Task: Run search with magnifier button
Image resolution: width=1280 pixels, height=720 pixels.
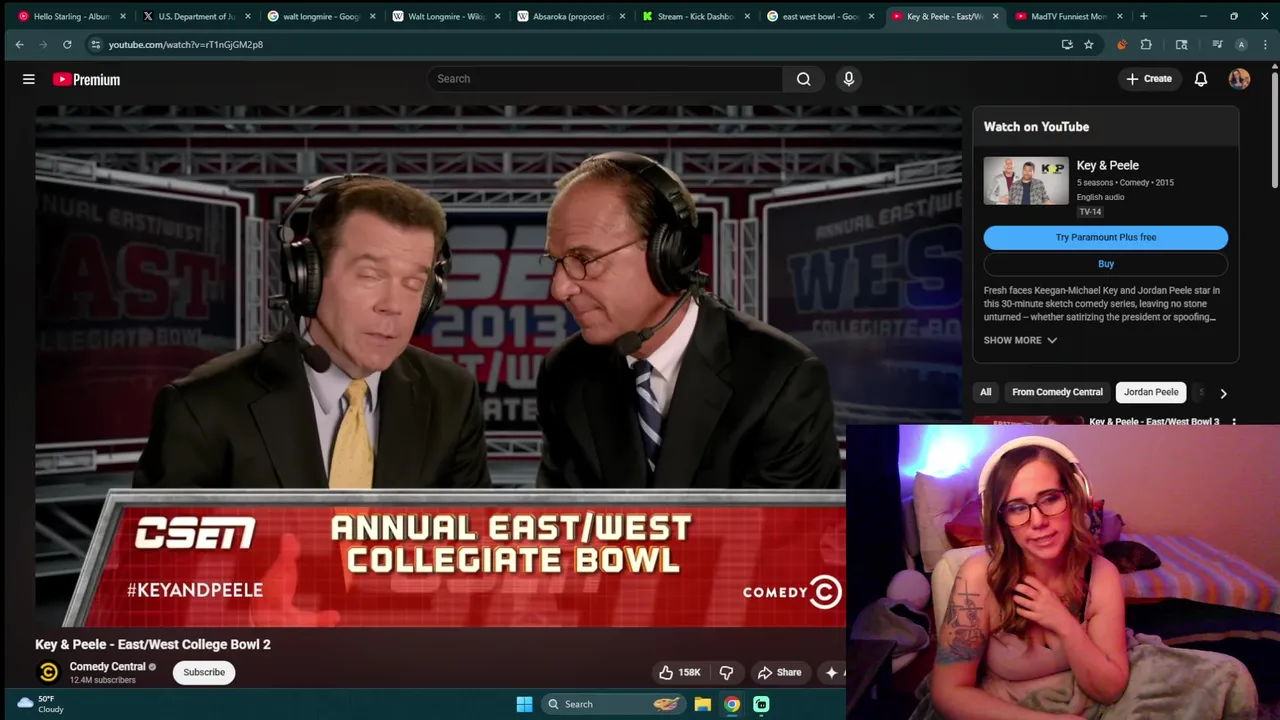Action: coord(804,79)
